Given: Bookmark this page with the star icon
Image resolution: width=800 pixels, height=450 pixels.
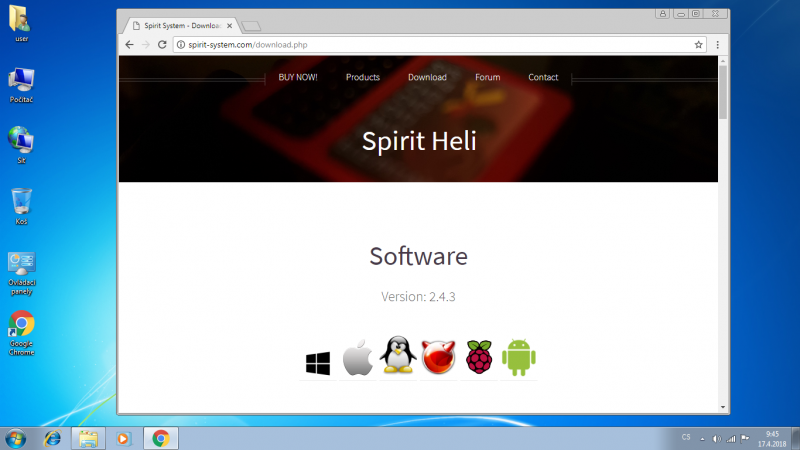Looking at the screenshot, I should (x=698, y=45).
